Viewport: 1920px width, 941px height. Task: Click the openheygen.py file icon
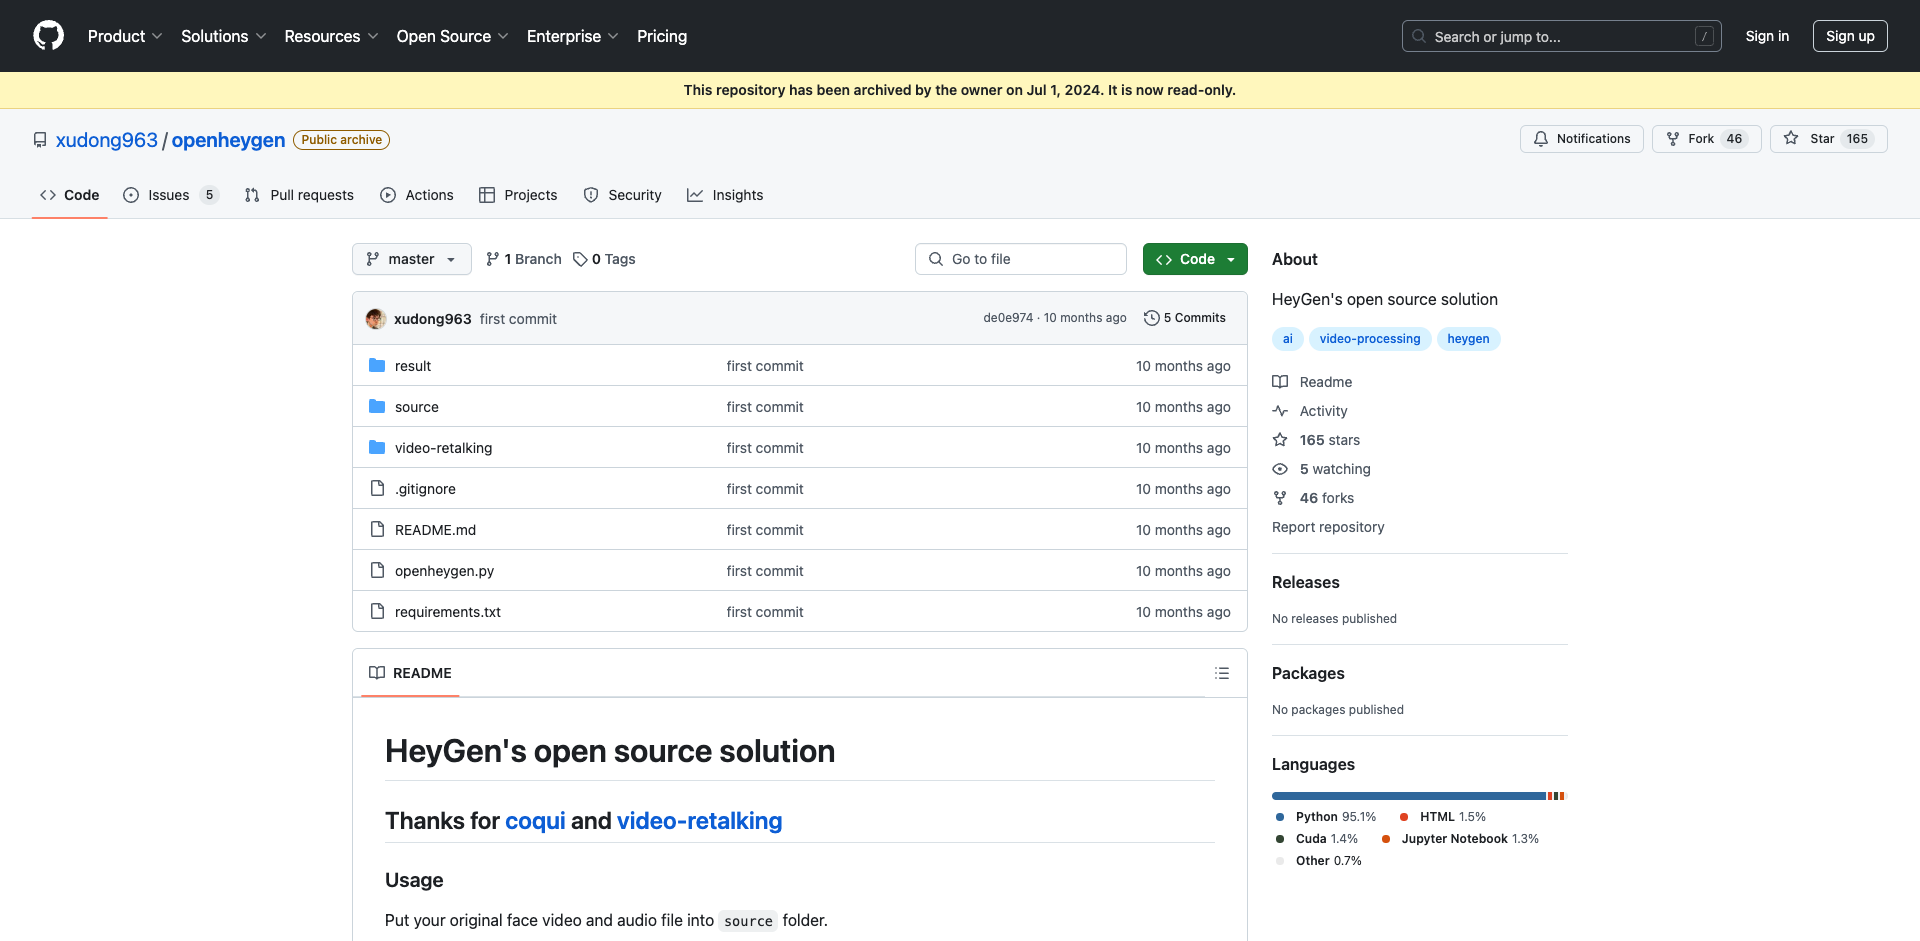click(x=377, y=570)
